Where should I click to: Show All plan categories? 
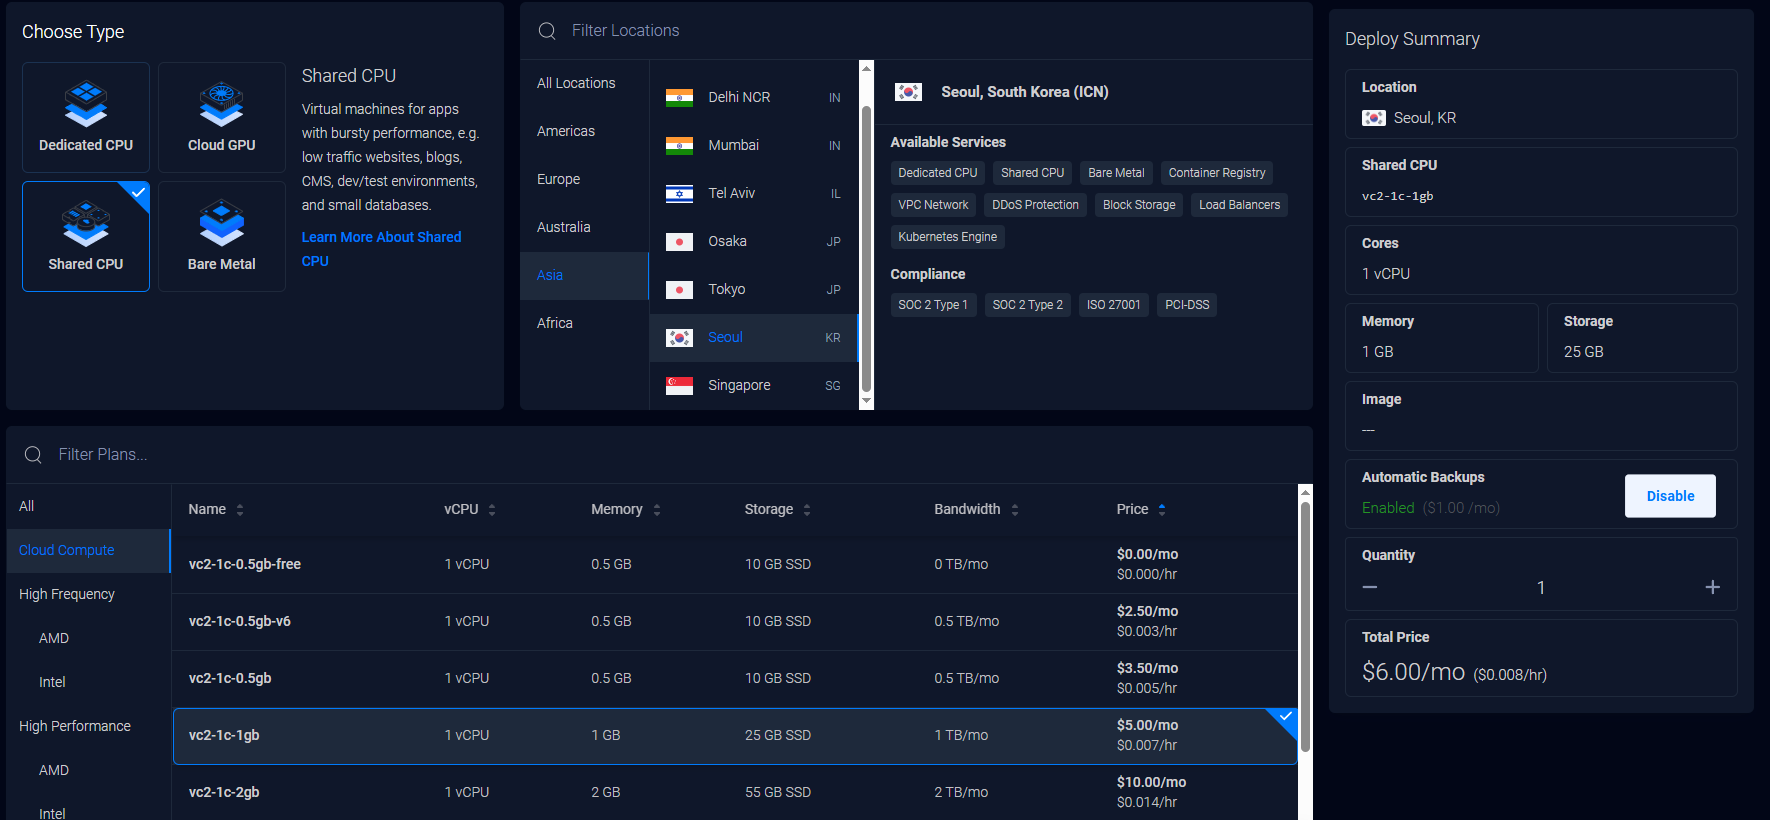point(89,507)
